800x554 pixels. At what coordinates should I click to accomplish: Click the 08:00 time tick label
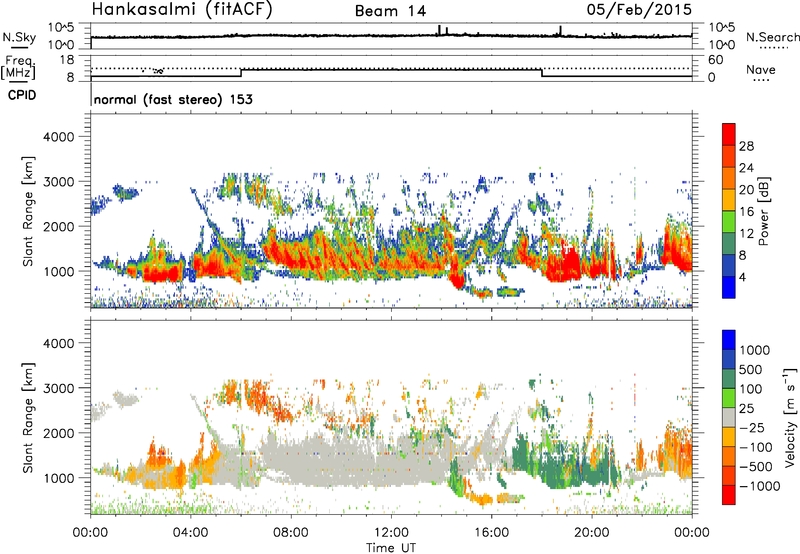(x=290, y=533)
